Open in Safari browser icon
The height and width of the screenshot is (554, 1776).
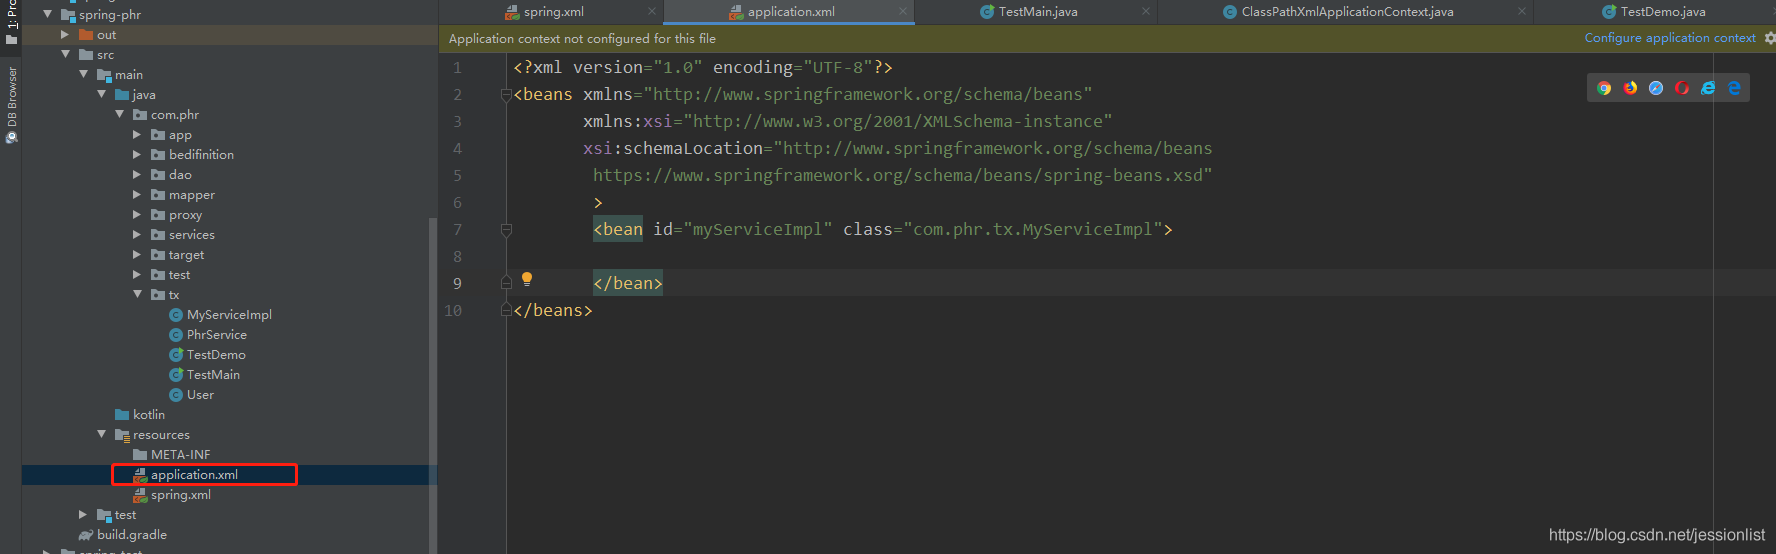1656,88
